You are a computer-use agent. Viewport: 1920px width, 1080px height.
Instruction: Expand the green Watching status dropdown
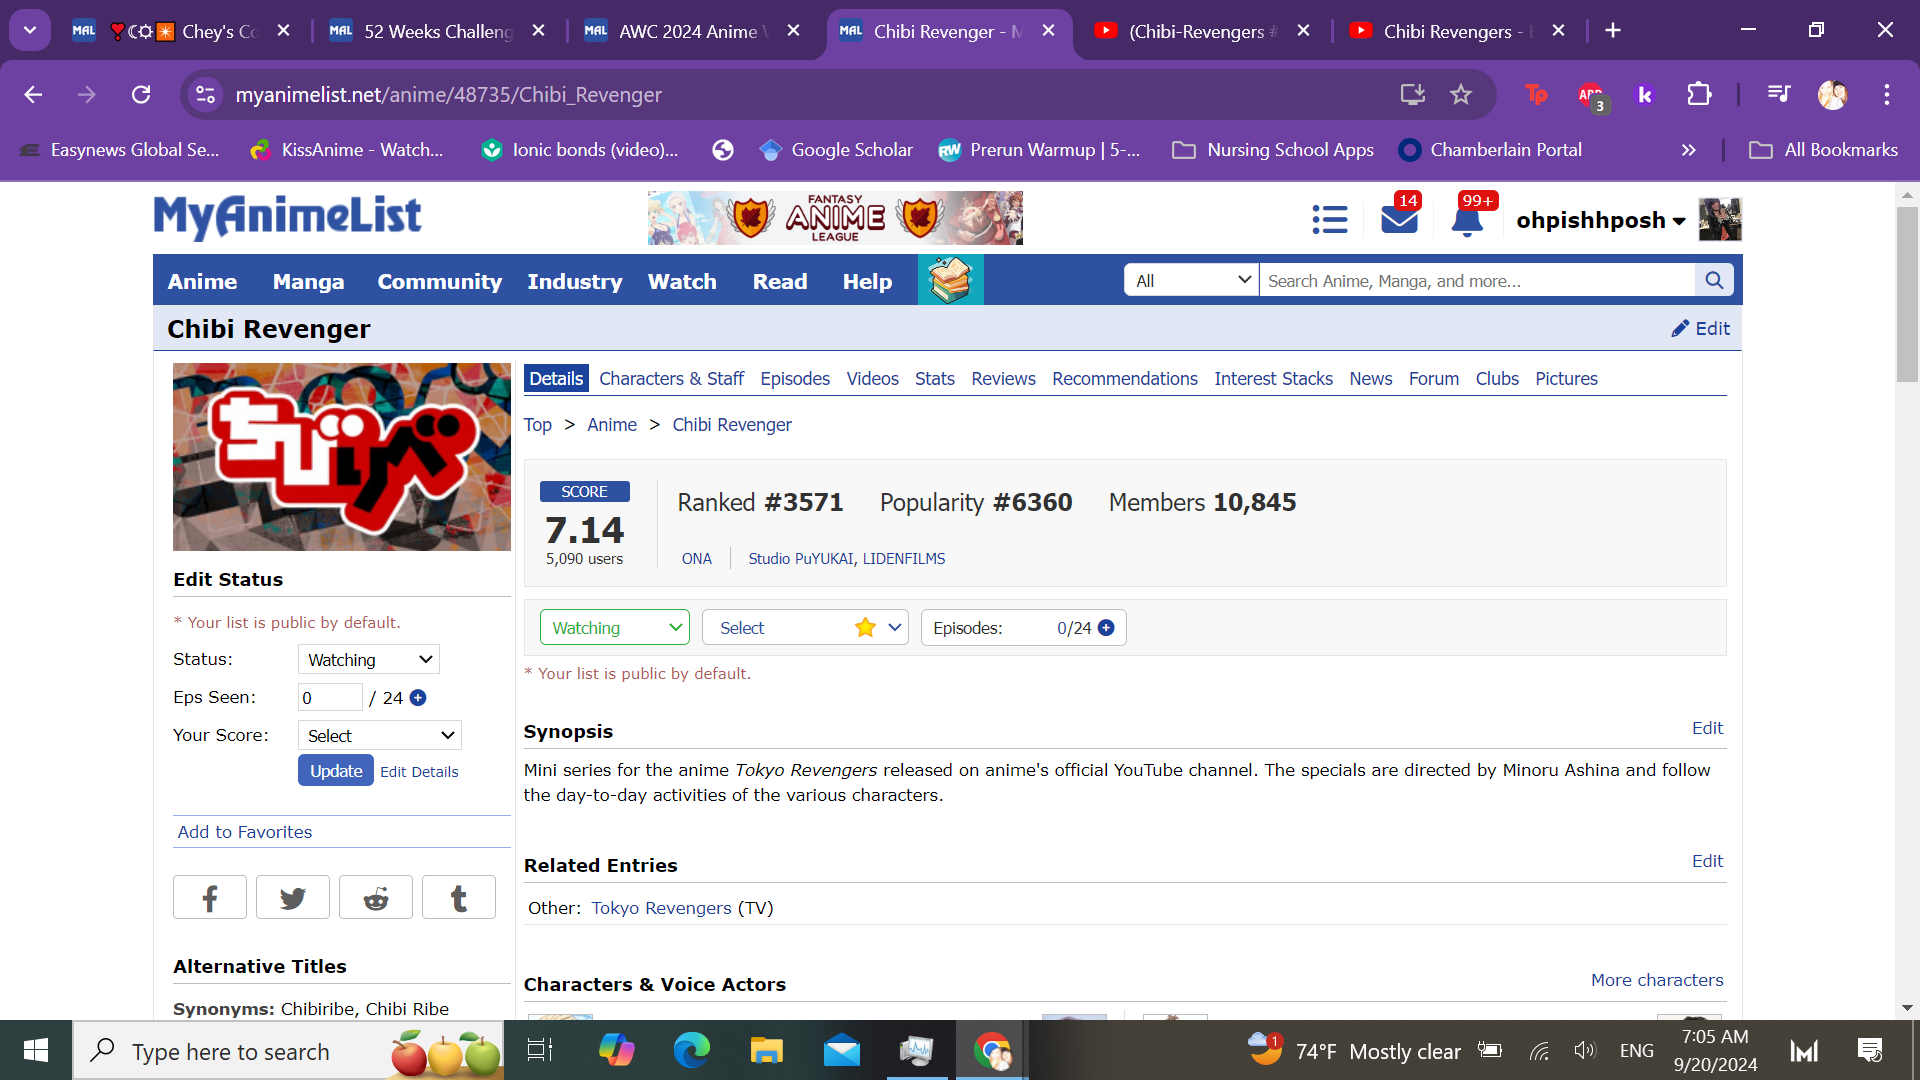(615, 628)
